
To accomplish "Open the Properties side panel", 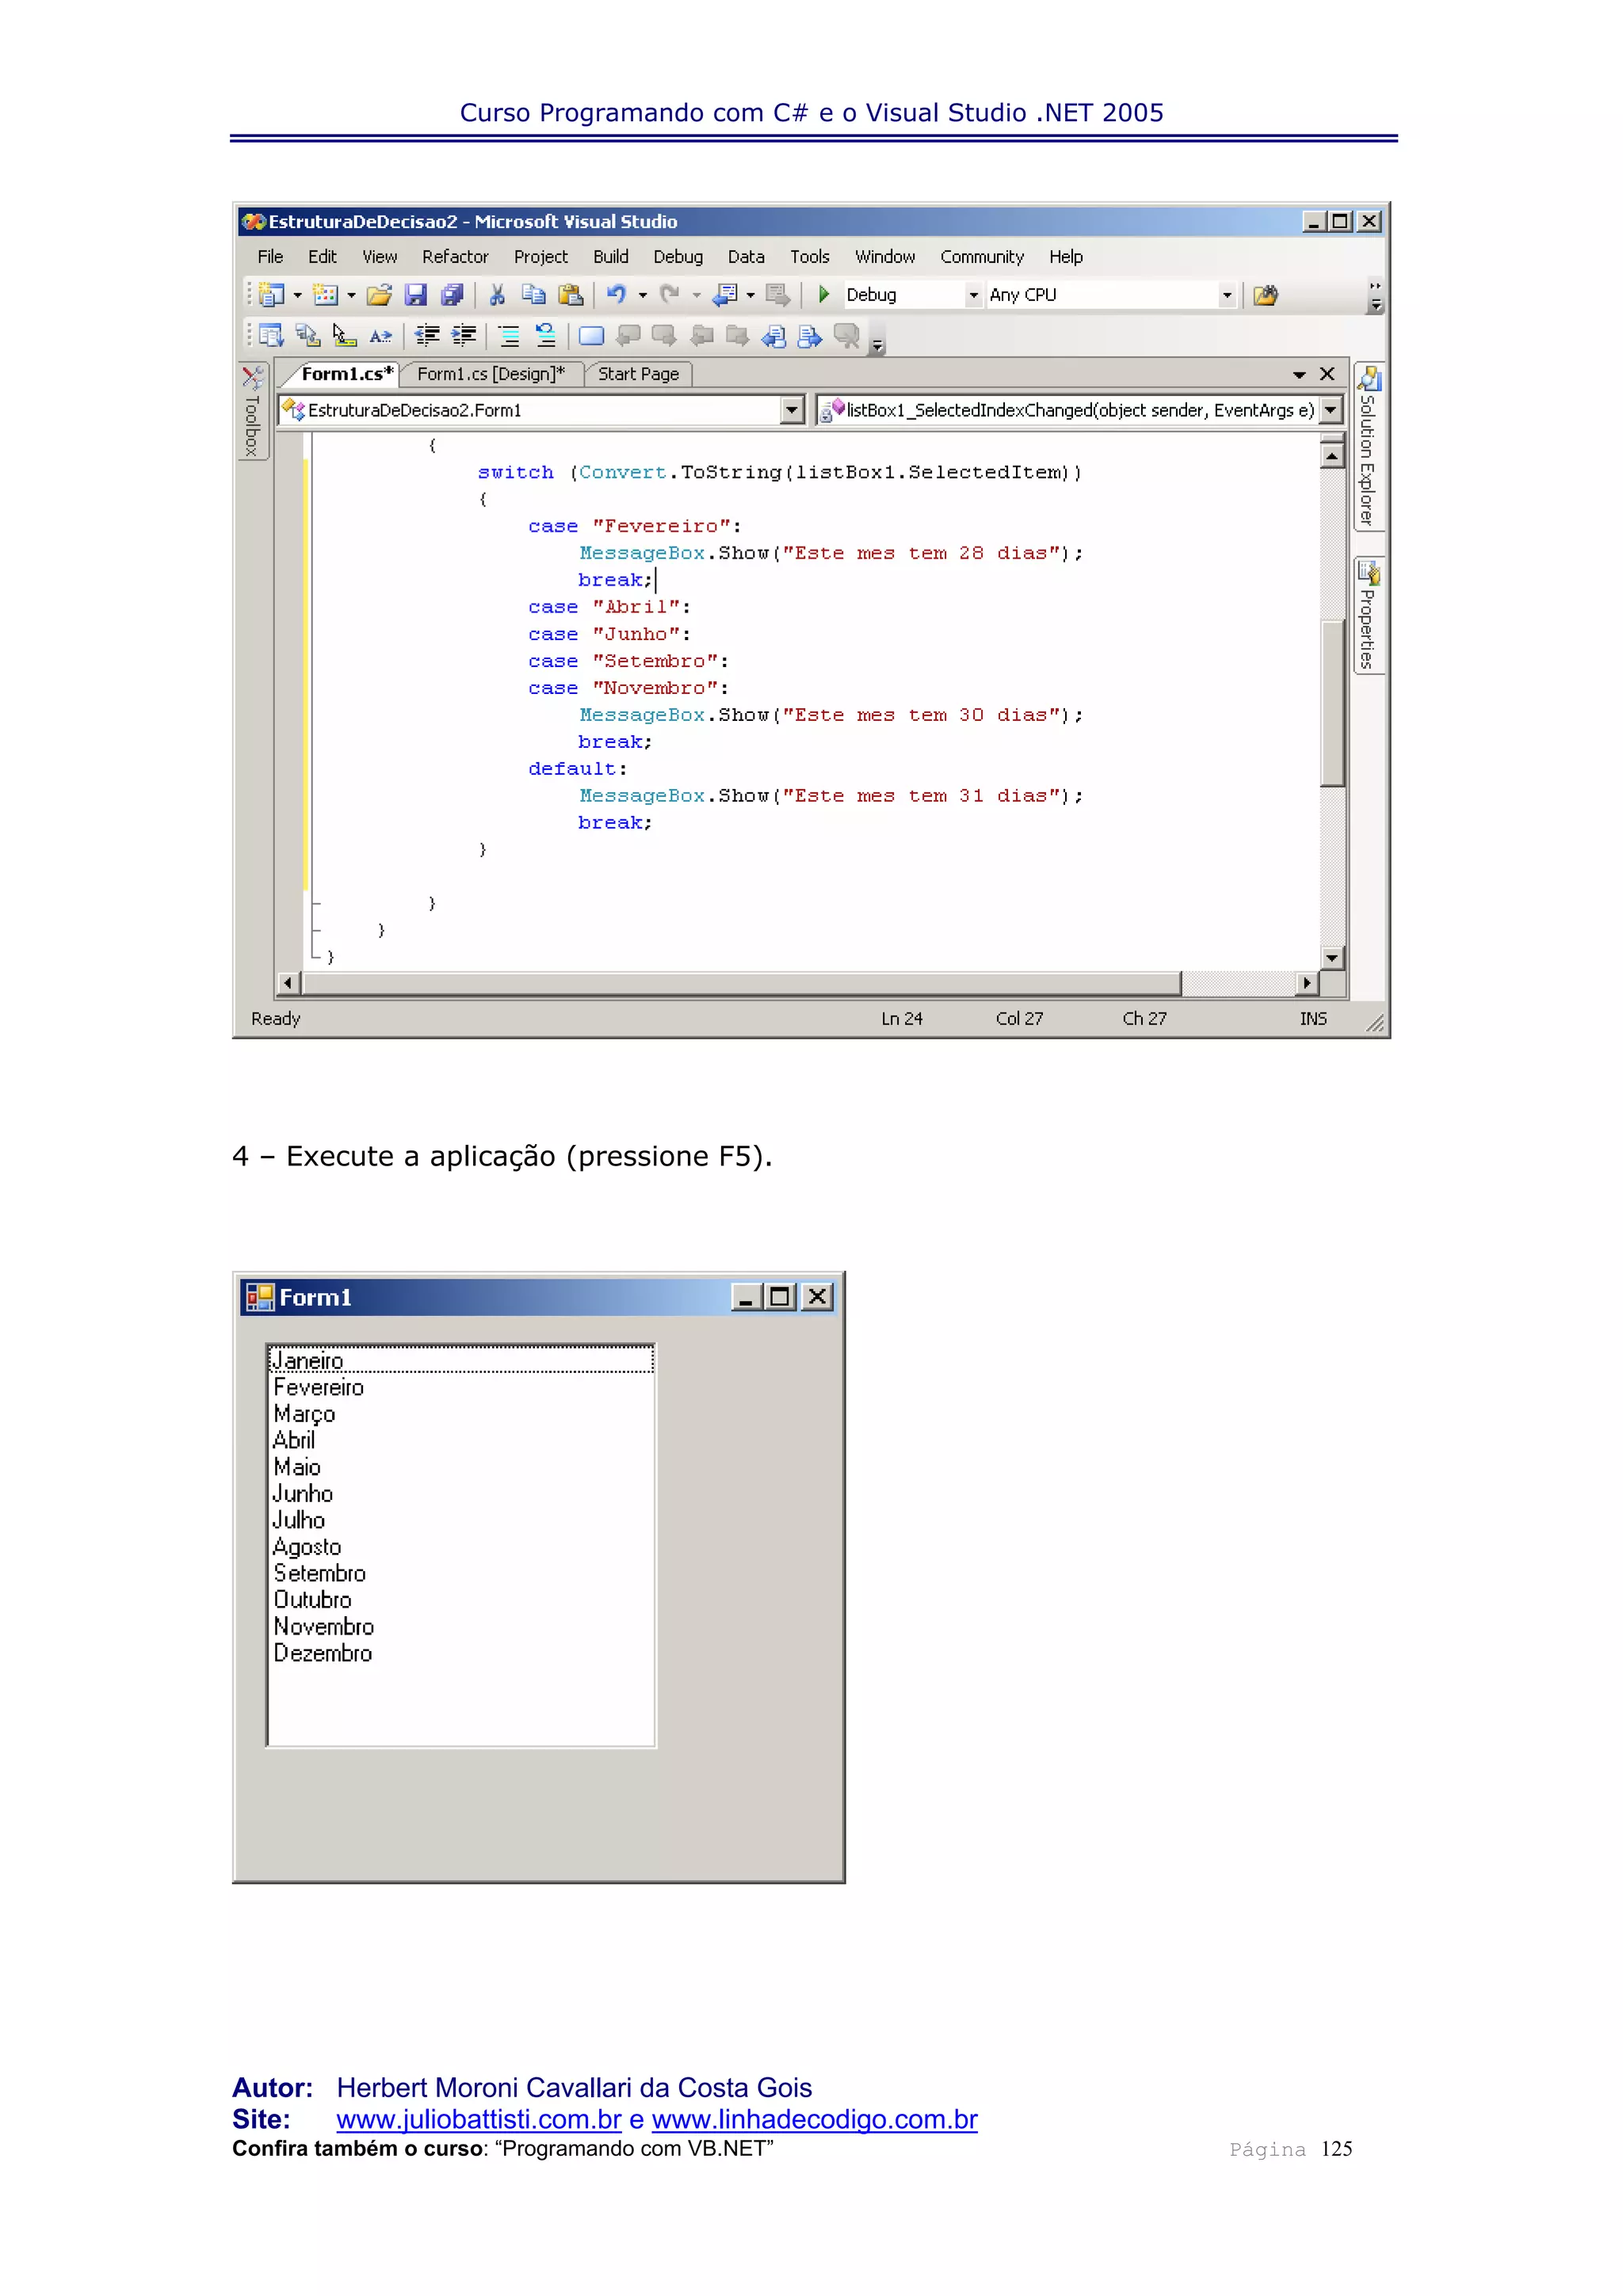I will (1368, 616).
